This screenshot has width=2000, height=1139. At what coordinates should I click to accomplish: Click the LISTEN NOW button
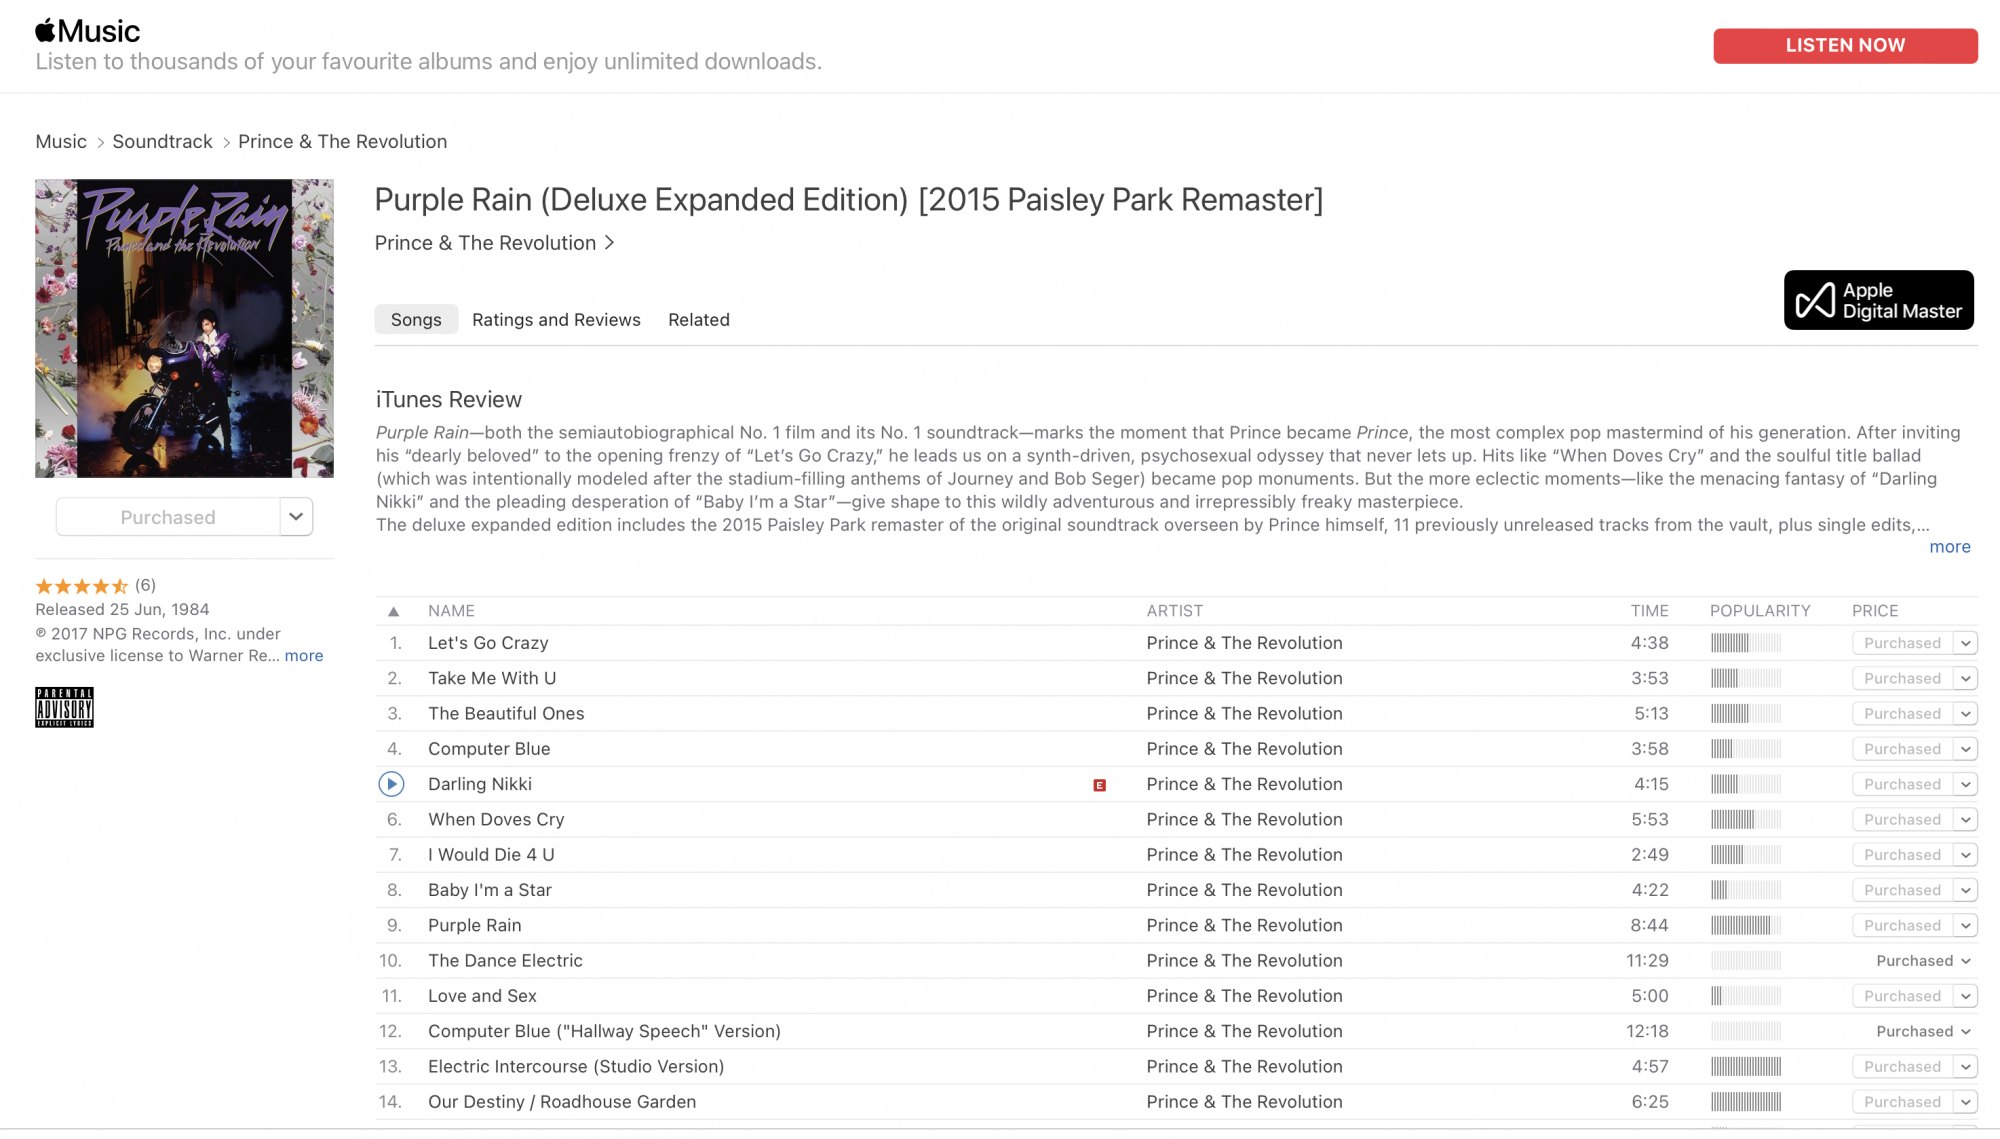[x=1845, y=46]
